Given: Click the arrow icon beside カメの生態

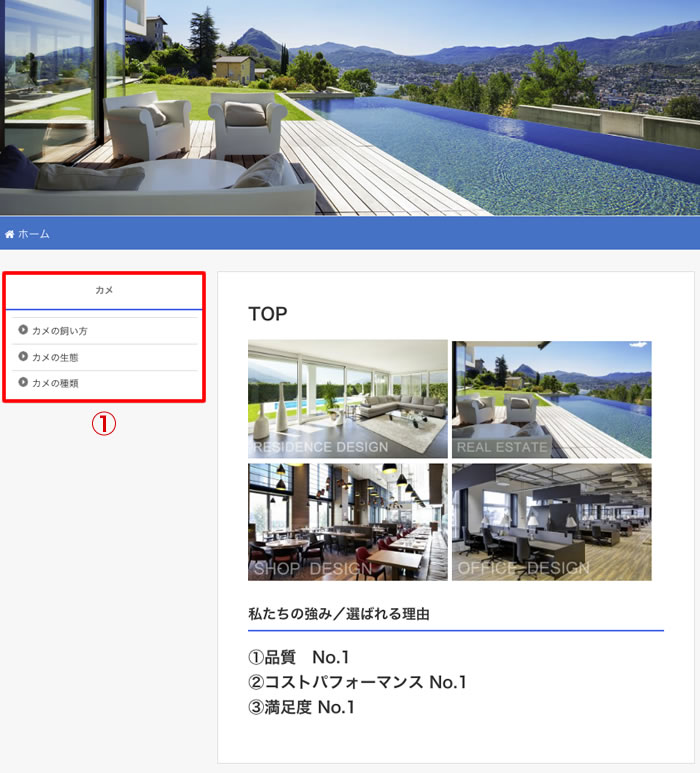Looking at the screenshot, I should coord(23,356).
